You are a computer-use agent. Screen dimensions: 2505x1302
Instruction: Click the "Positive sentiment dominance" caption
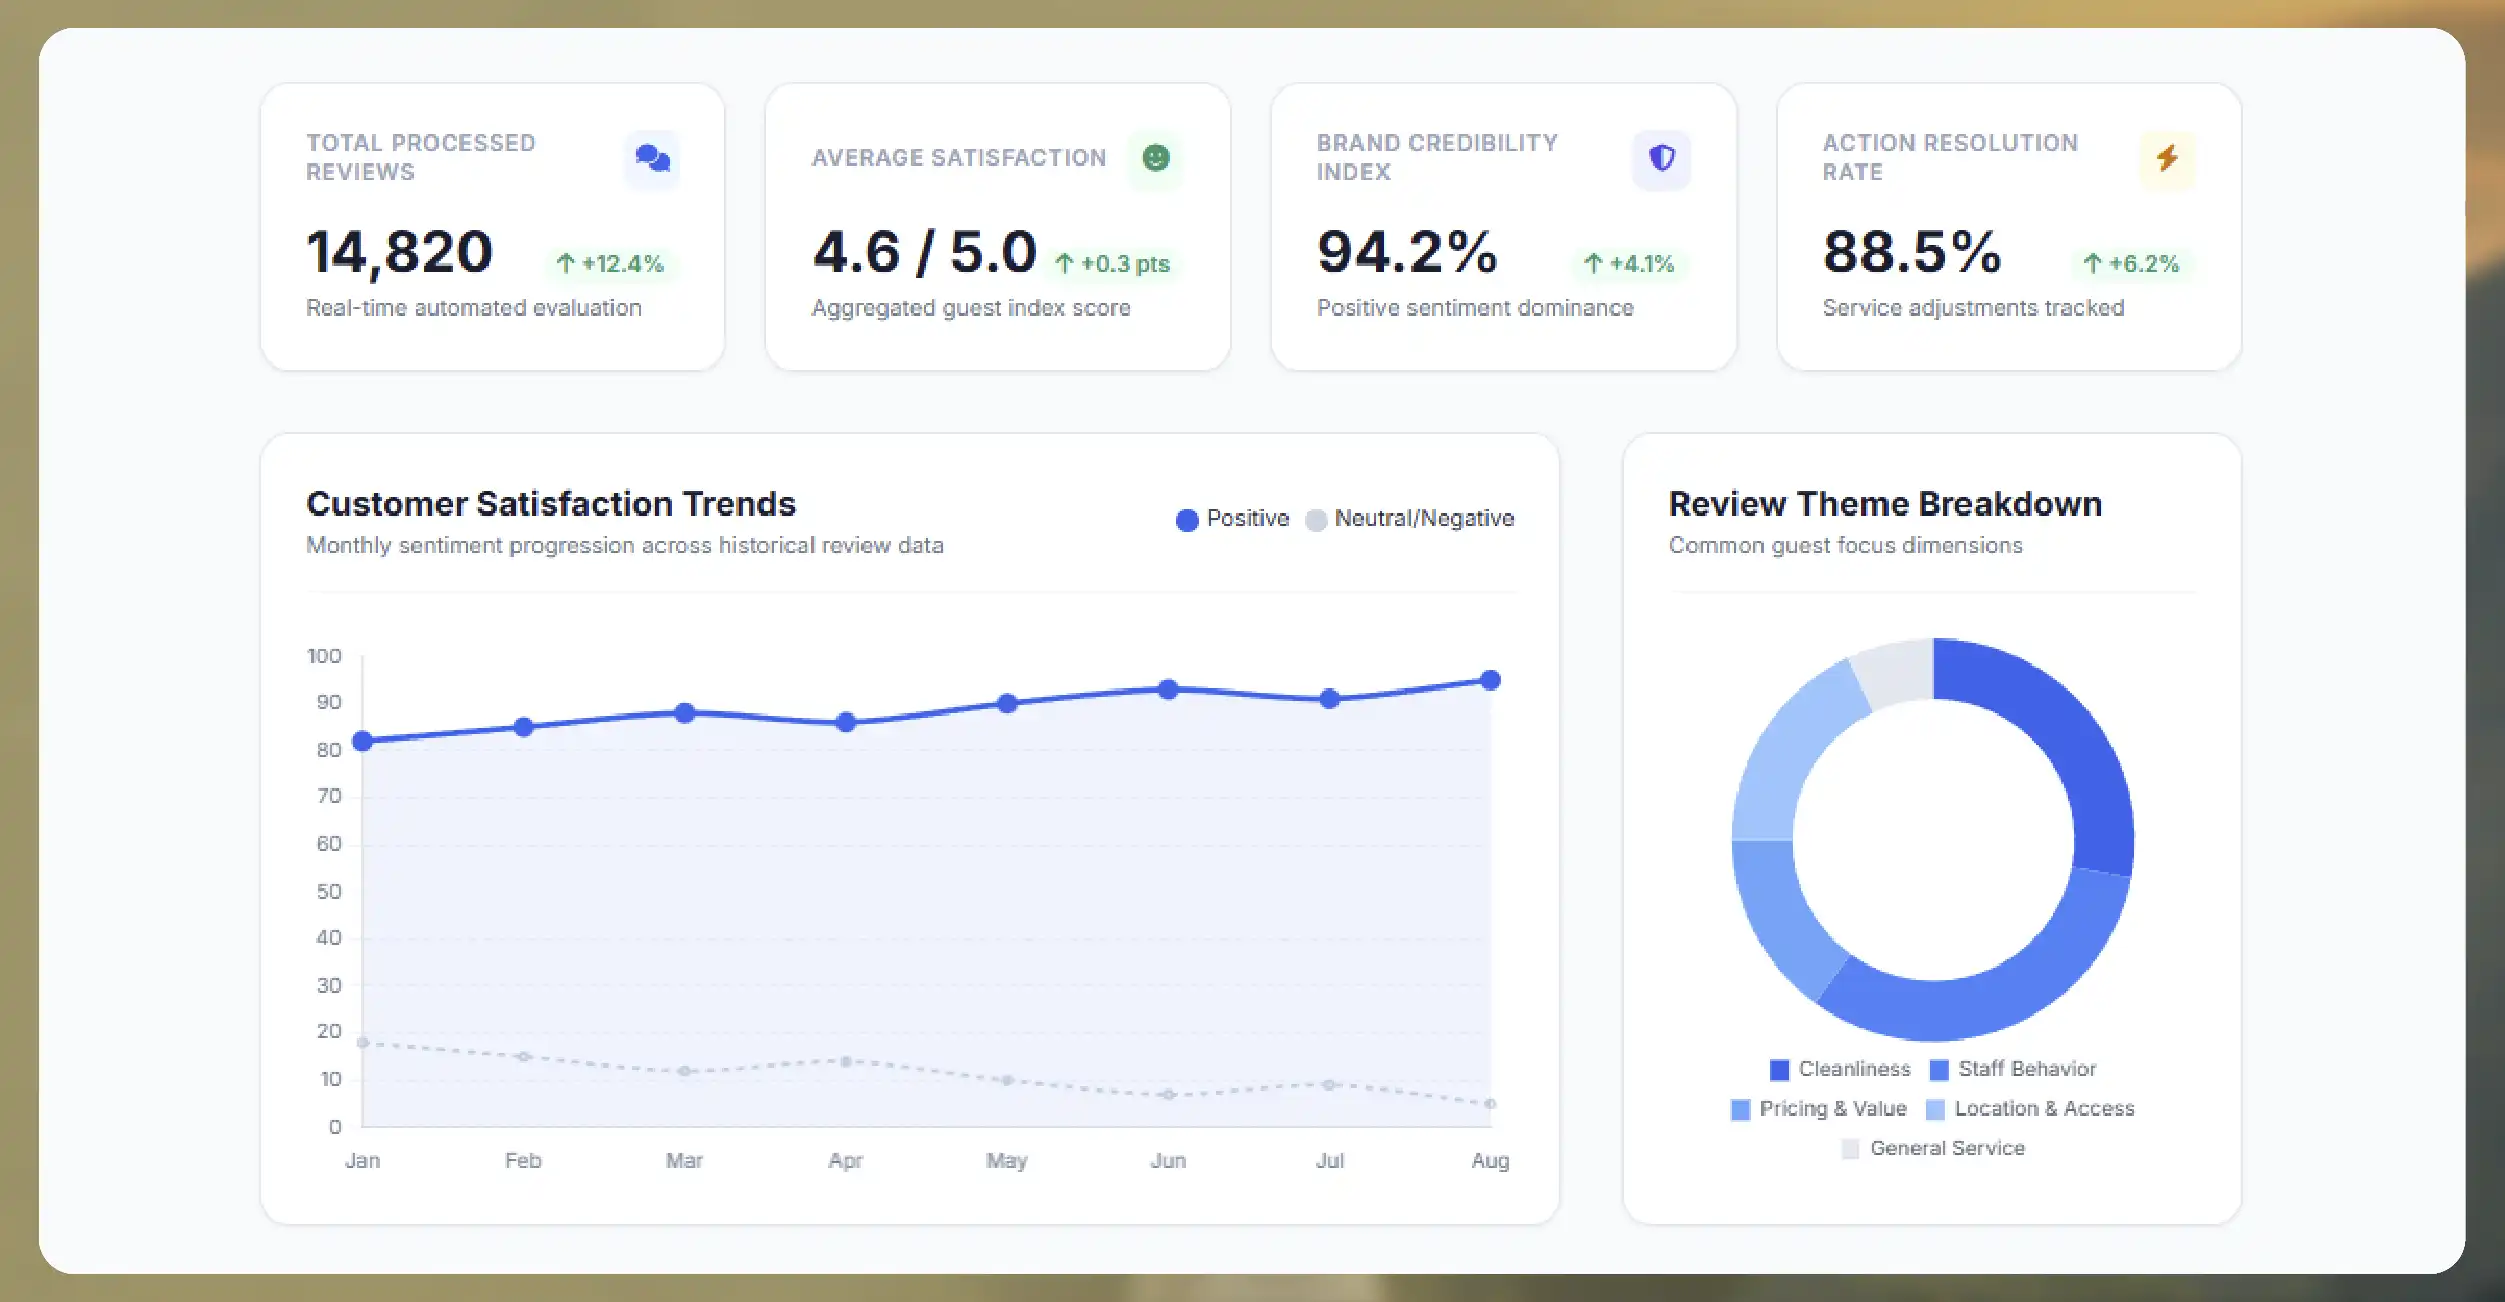(1475, 308)
